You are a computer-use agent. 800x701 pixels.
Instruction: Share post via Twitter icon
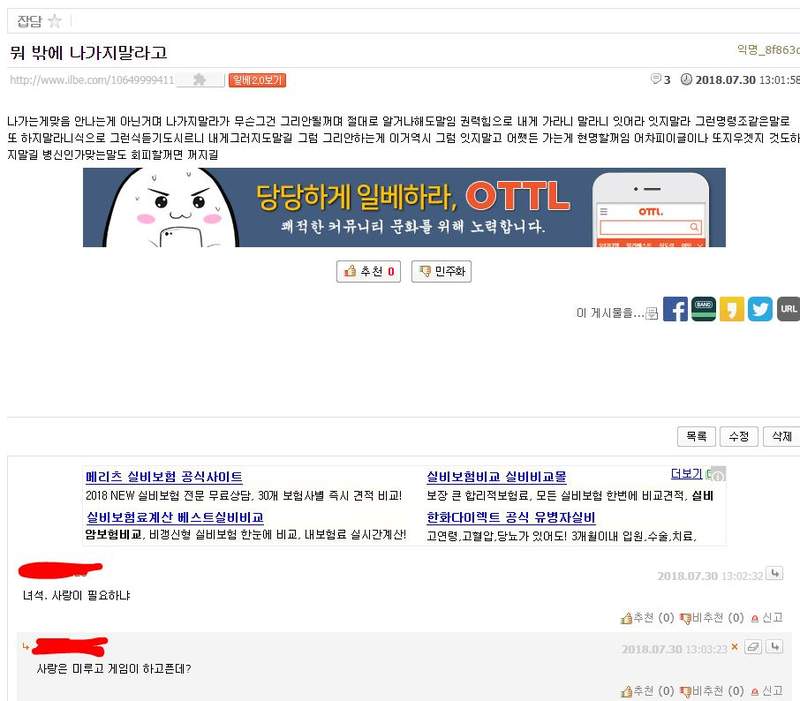[760, 309]
